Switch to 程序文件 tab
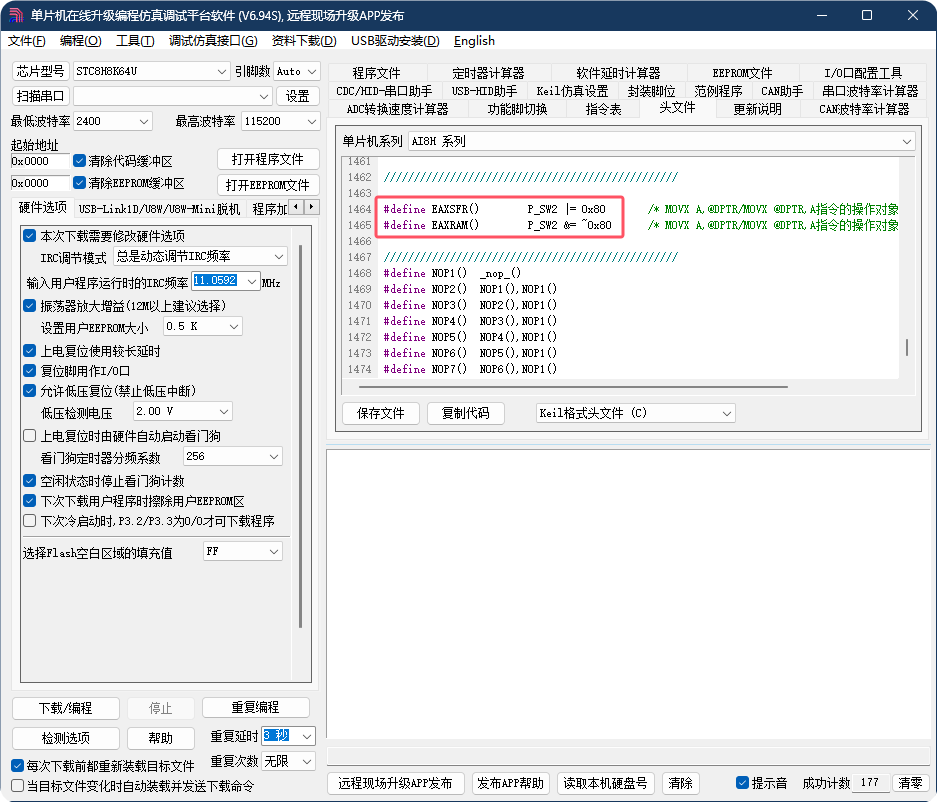The height and width of the screenshot is (802, 937). [x=376, y=73]
